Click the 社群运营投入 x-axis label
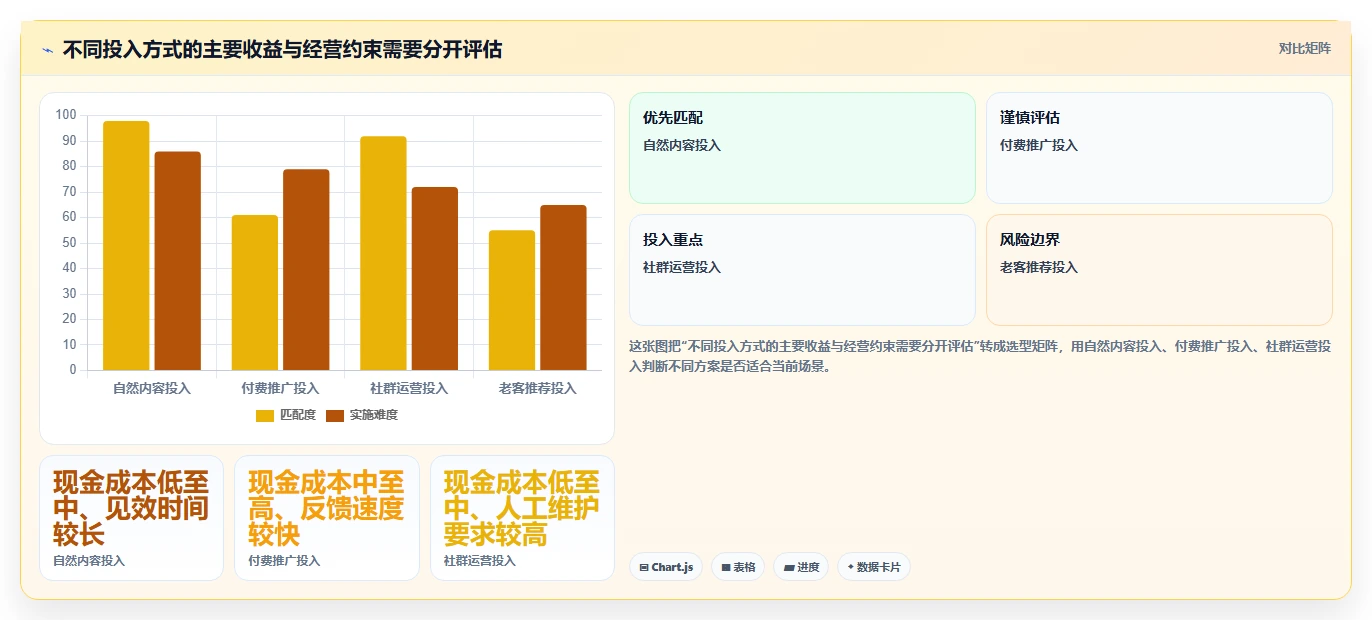This screenshot has height=620, width=1372. point(409,388)
